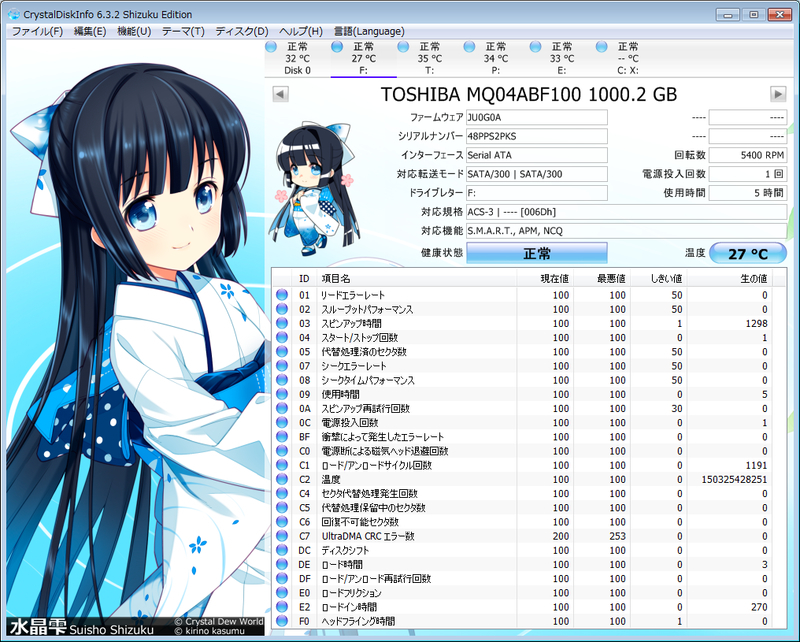800x642 pixels.
Task: Click the しきい値 column header
Action: point(659,279)
